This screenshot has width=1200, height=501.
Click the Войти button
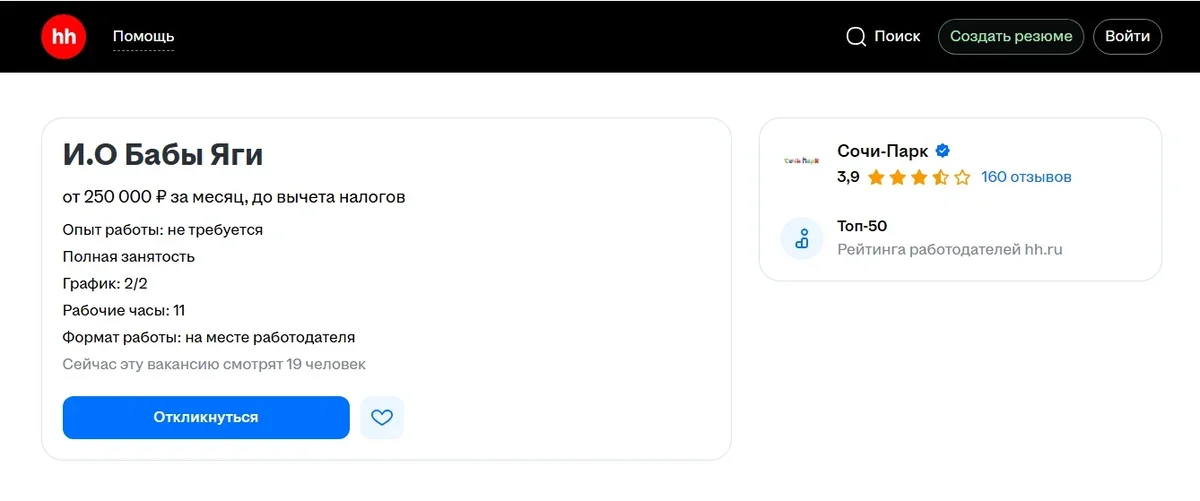1128,37
